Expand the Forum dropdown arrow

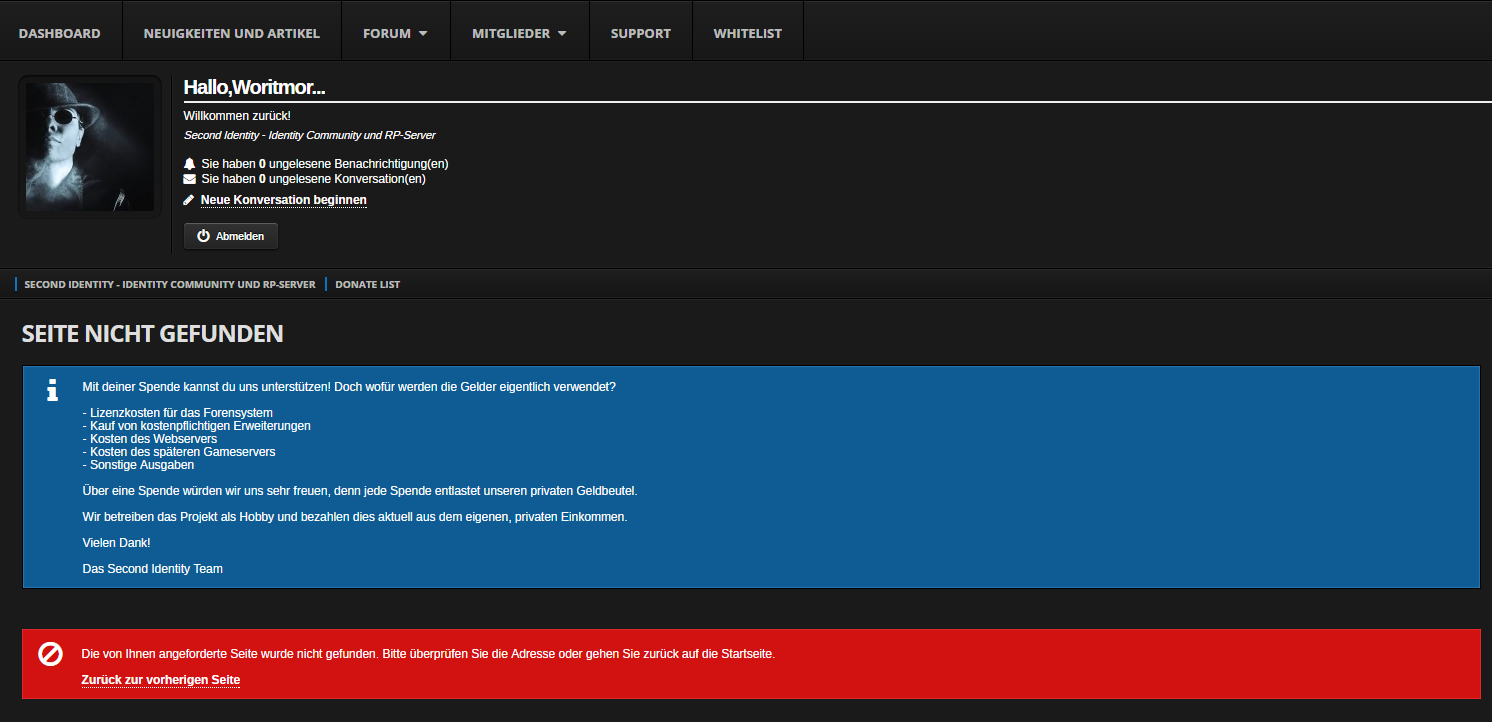pos(423,33)
